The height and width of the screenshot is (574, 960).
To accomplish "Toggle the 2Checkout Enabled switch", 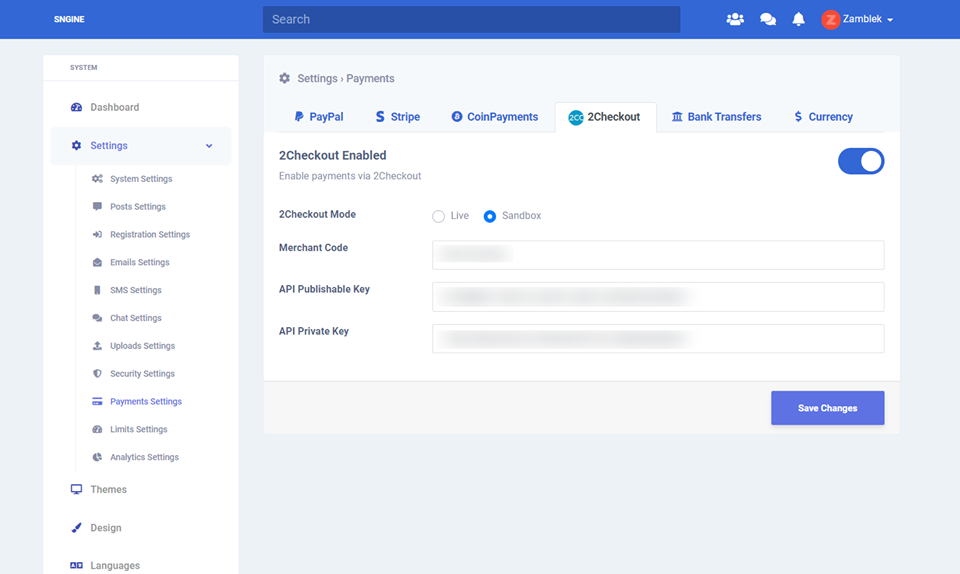I will coord(861,161).
